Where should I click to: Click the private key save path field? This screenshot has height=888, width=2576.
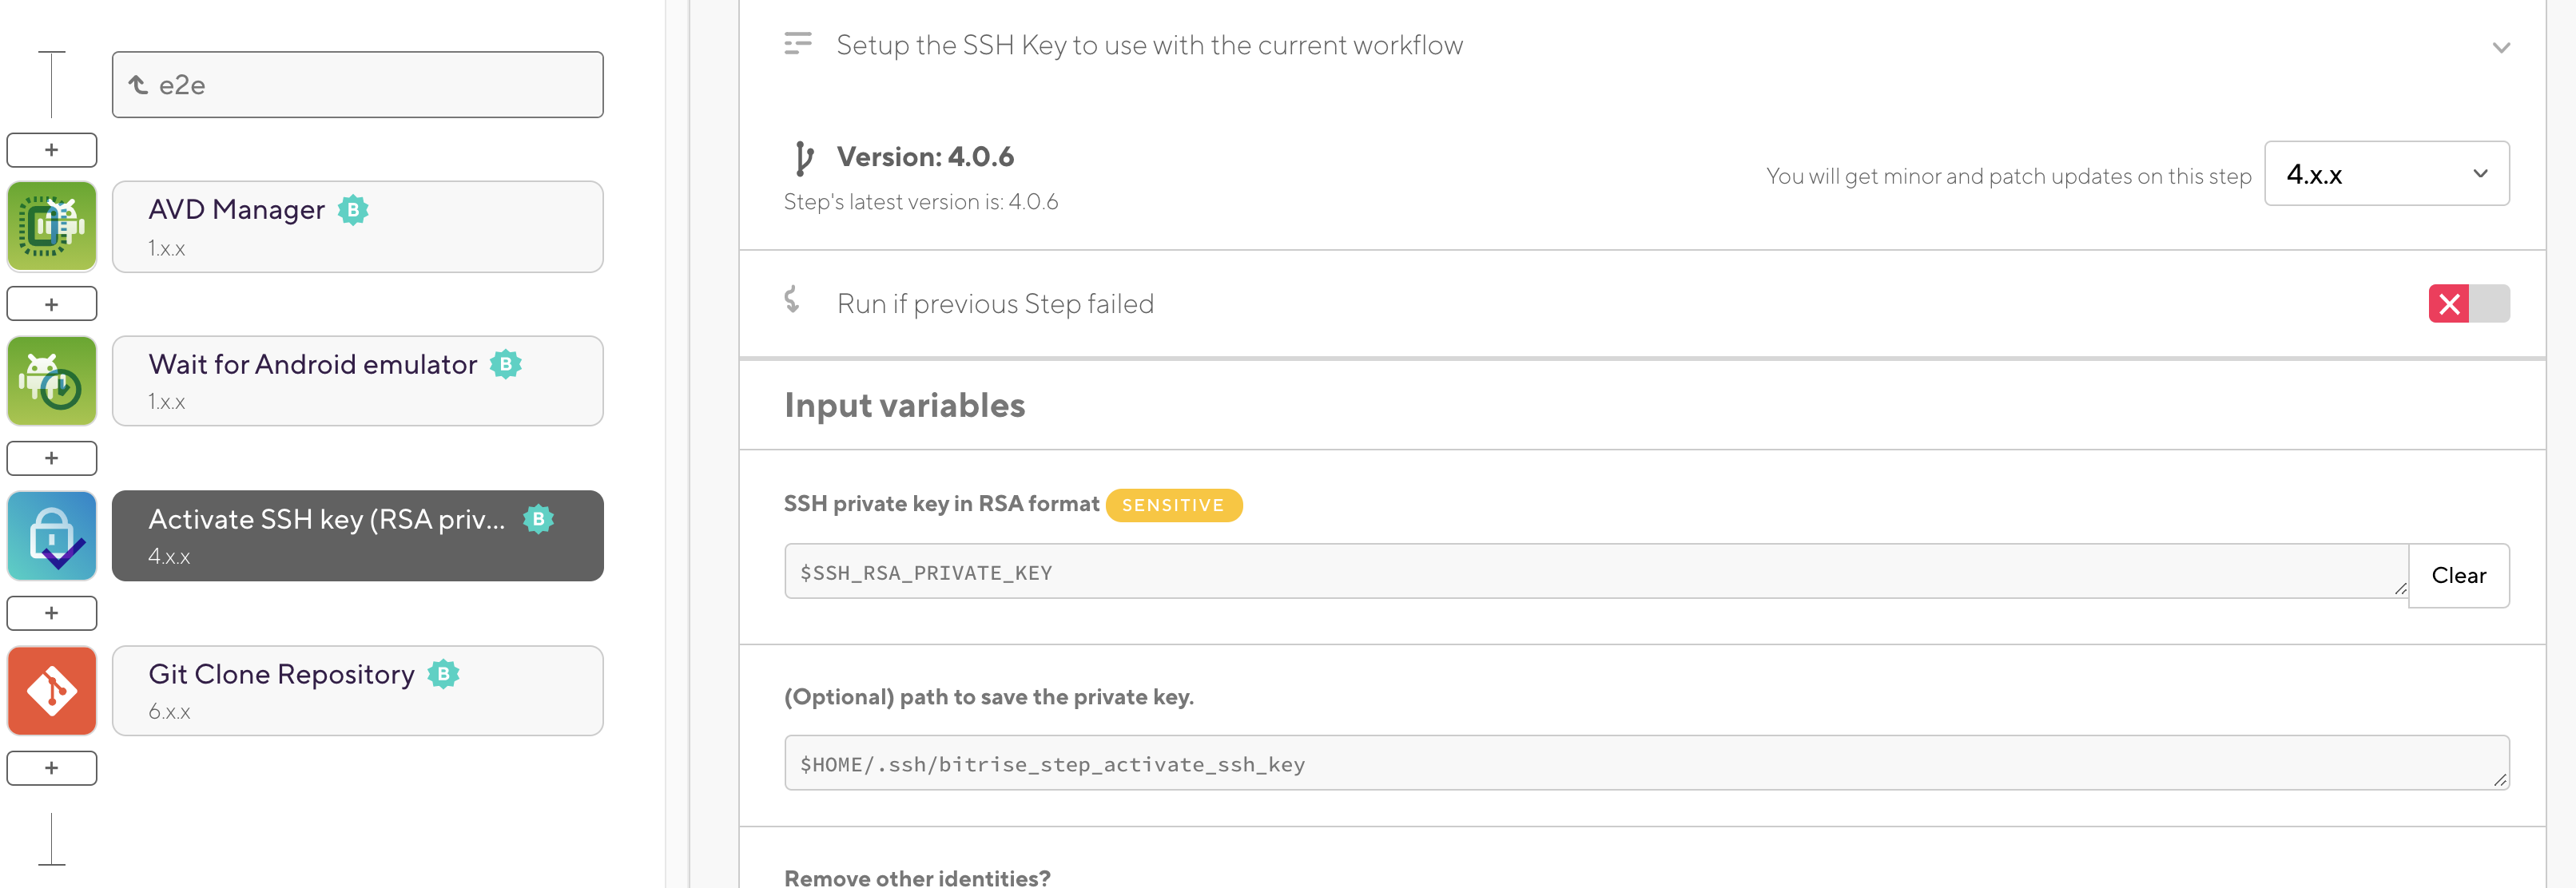pos(1645,764)
